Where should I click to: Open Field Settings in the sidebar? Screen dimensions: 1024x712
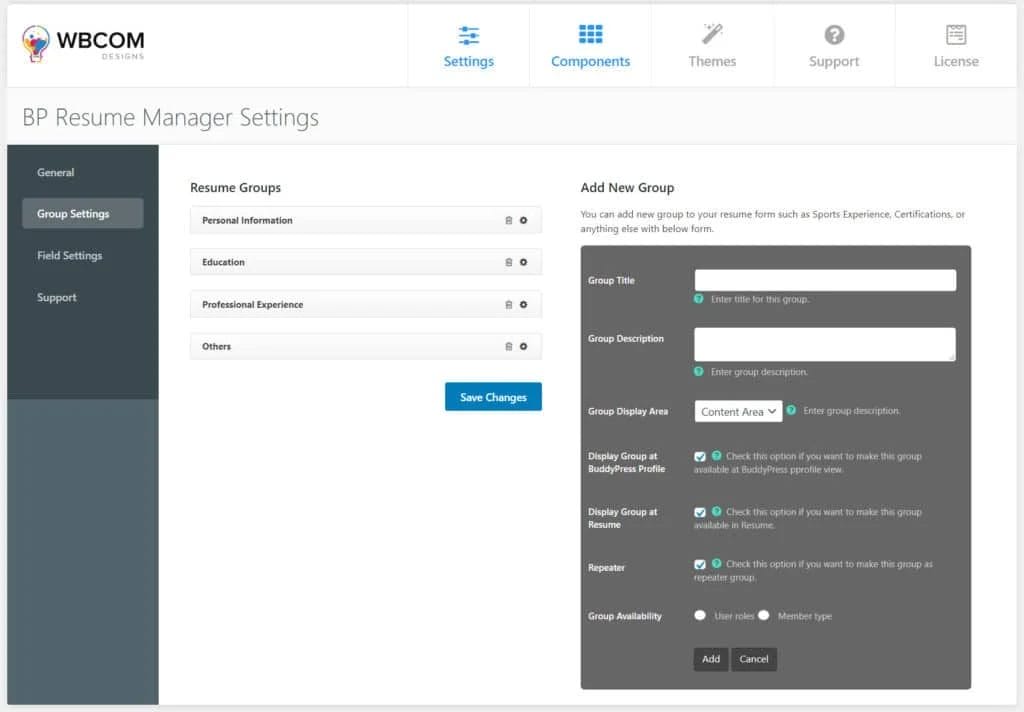pos(70,256)
